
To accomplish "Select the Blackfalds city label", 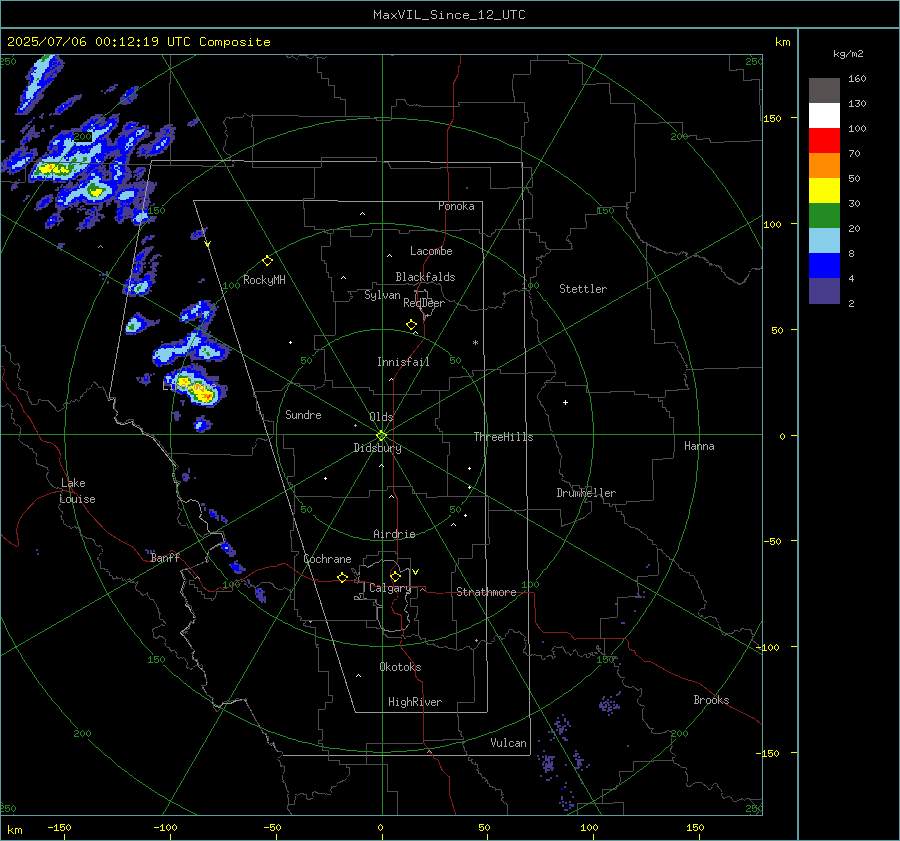I will (x=425, y=277).
